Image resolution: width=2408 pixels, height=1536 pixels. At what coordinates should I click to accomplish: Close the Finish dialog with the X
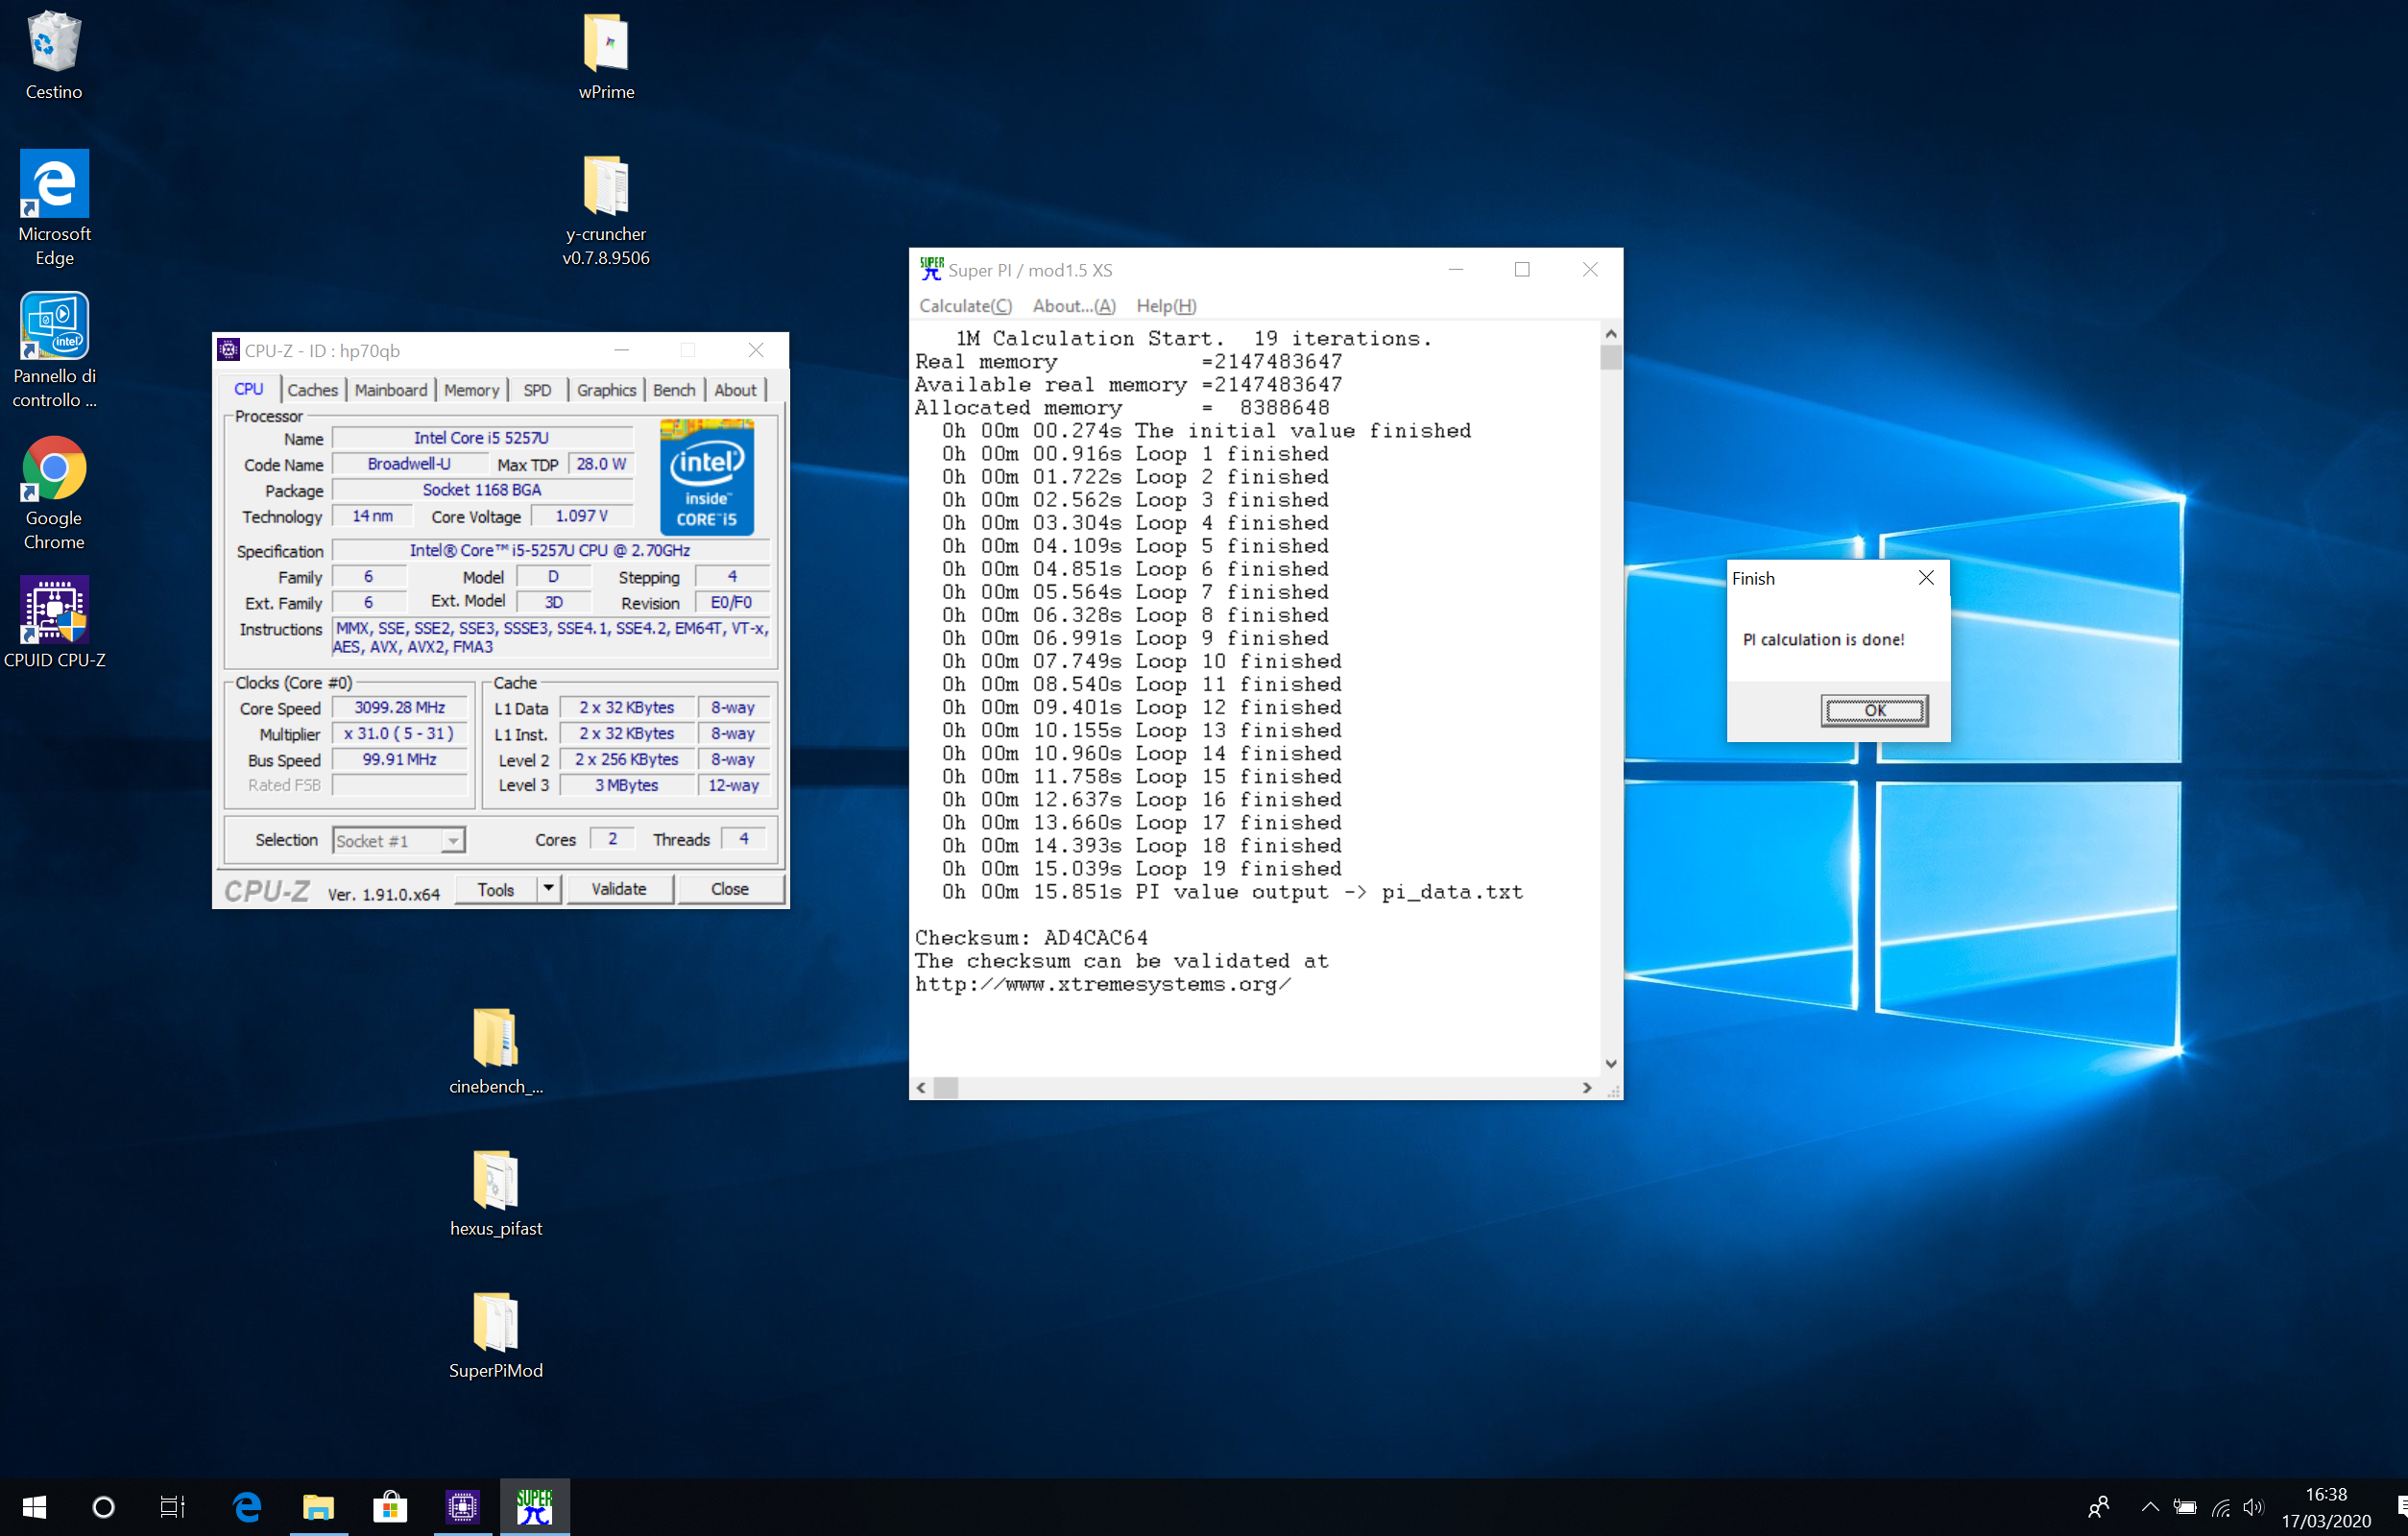tap(1926, 578)
